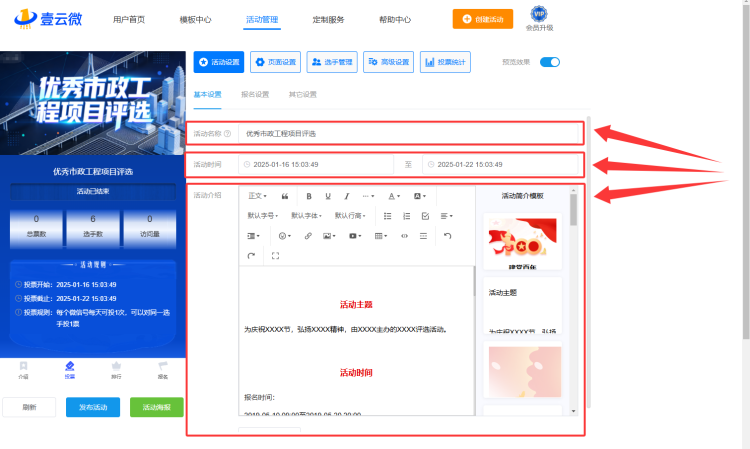Viewport: 750px width, 449px height.
Task: Click the code block icon
Action: pos(405,236)
